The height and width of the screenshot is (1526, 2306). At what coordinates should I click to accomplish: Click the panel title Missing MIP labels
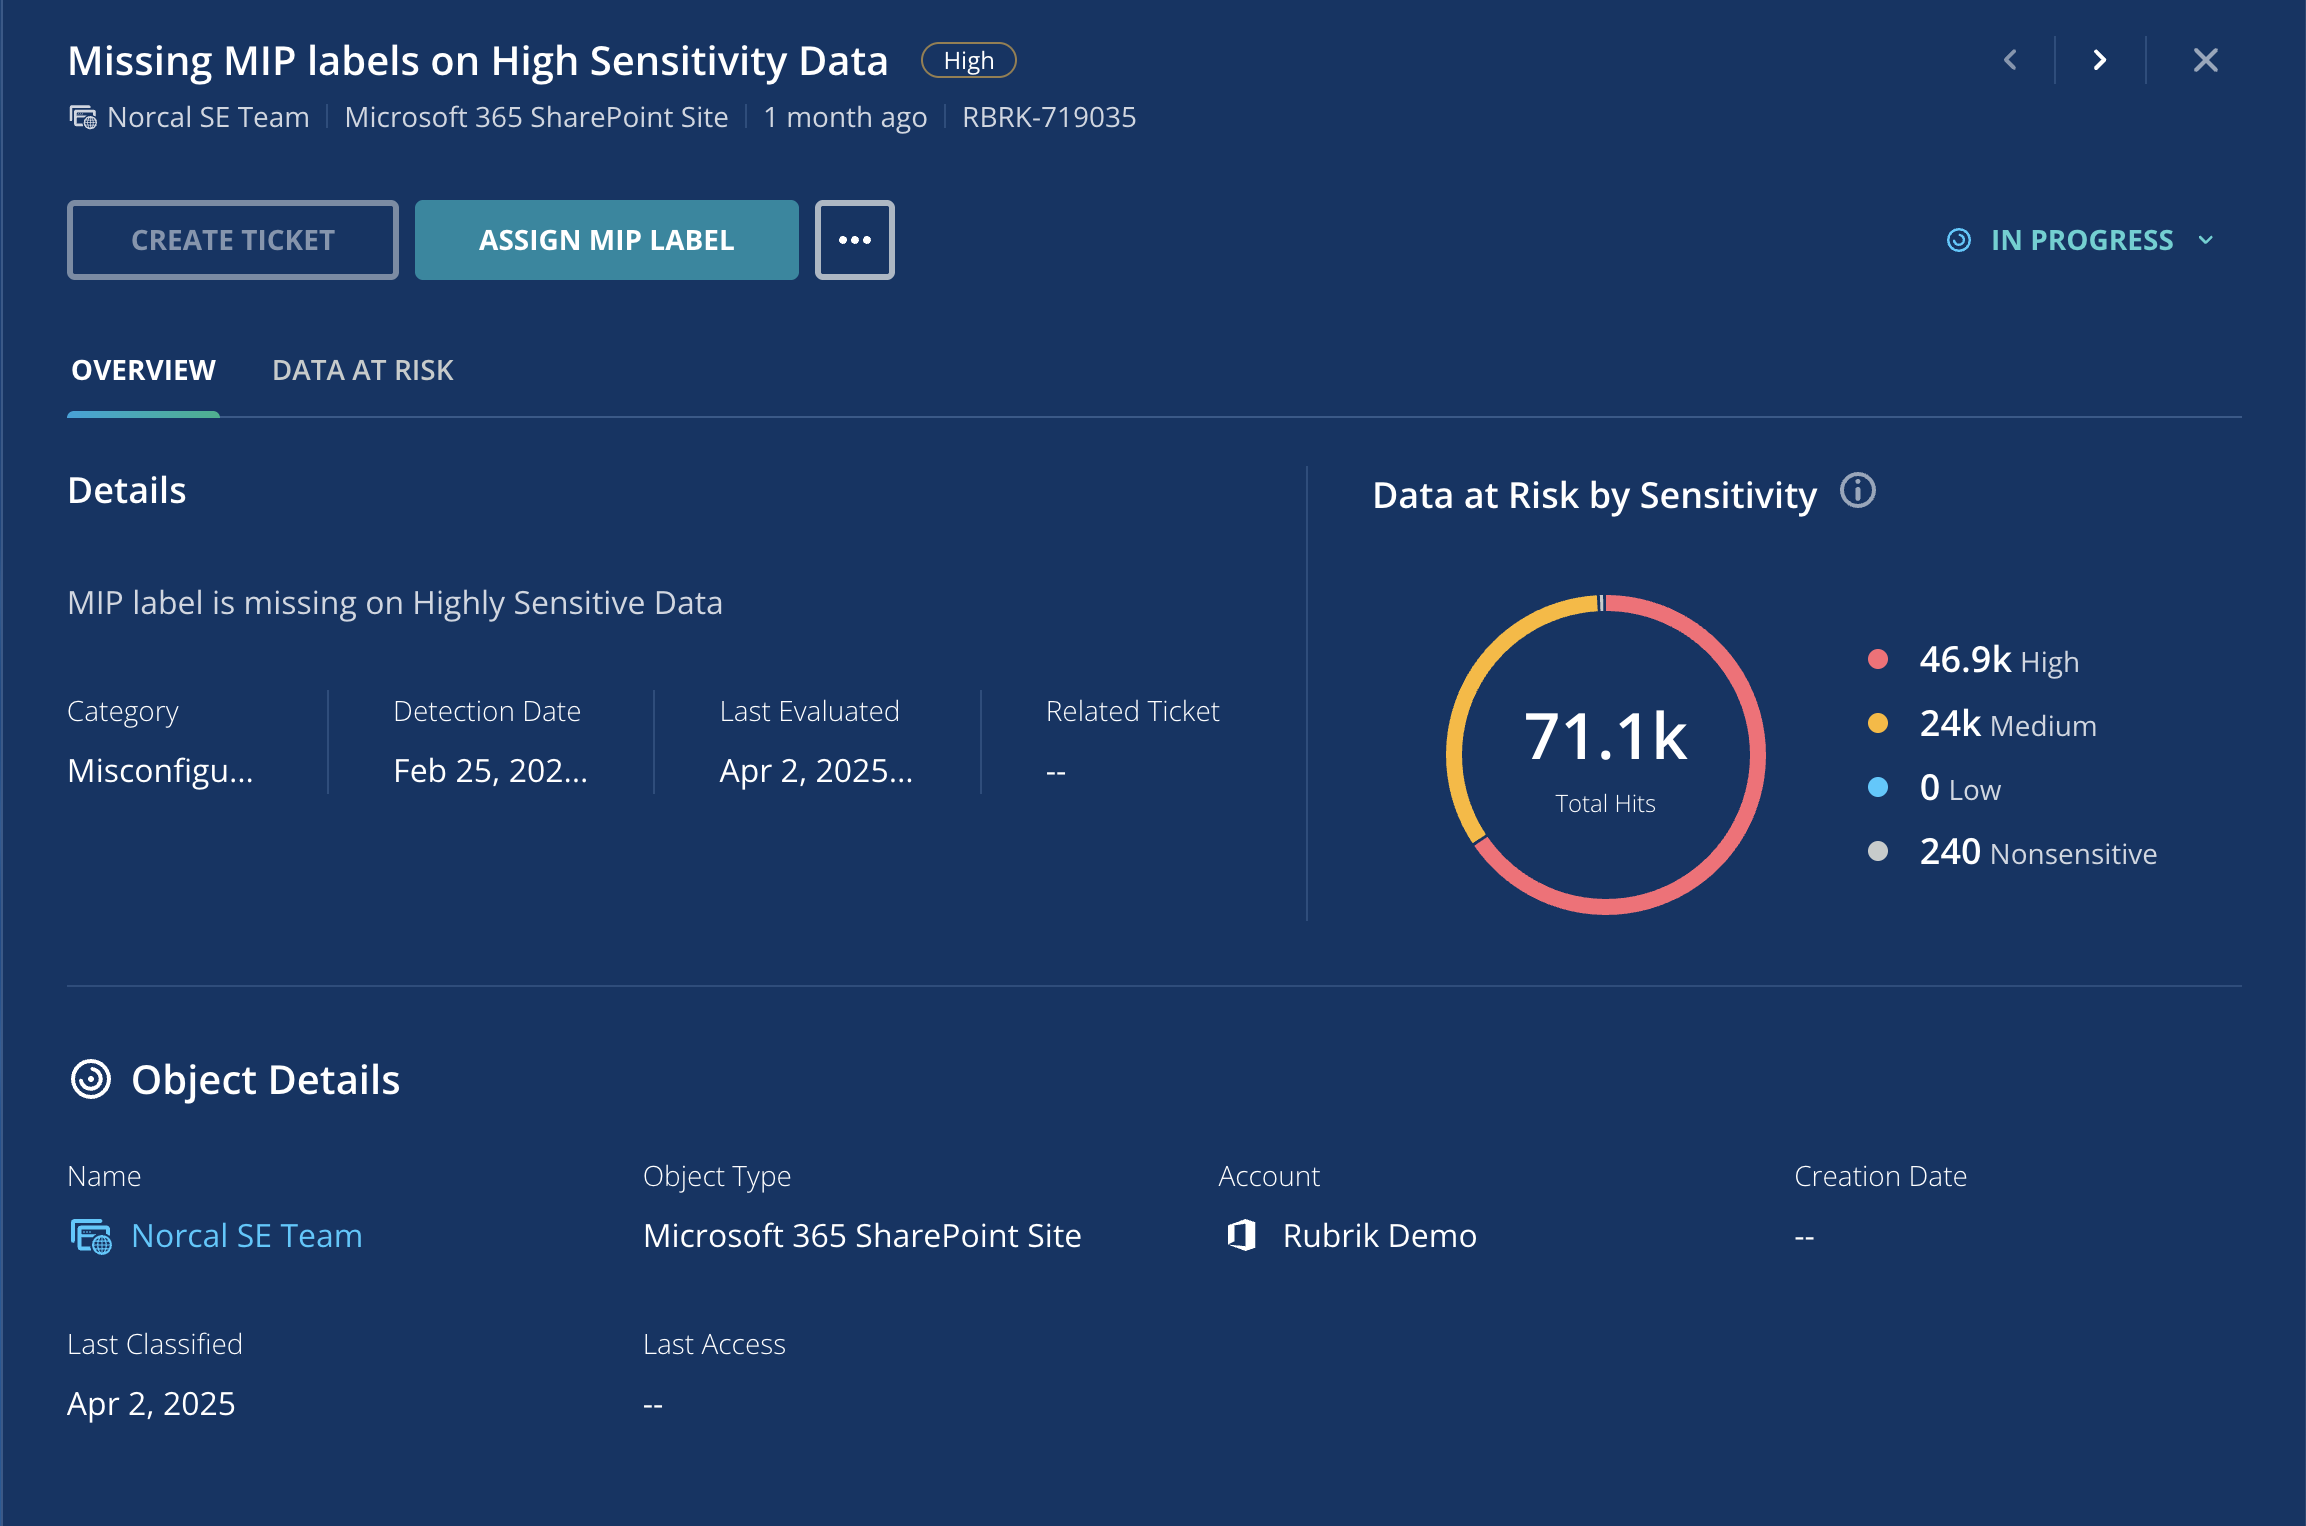pos(478,61)
